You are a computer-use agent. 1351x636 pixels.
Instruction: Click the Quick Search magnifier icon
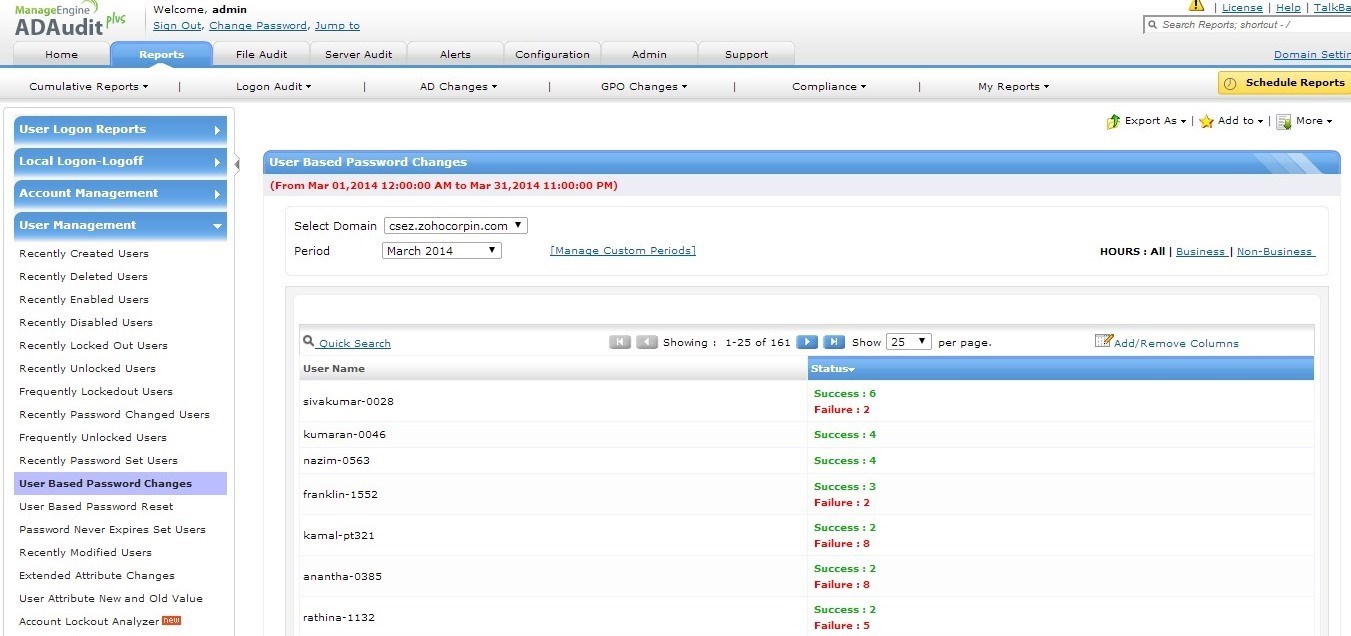pyautogui.click(x=308, y=341)
